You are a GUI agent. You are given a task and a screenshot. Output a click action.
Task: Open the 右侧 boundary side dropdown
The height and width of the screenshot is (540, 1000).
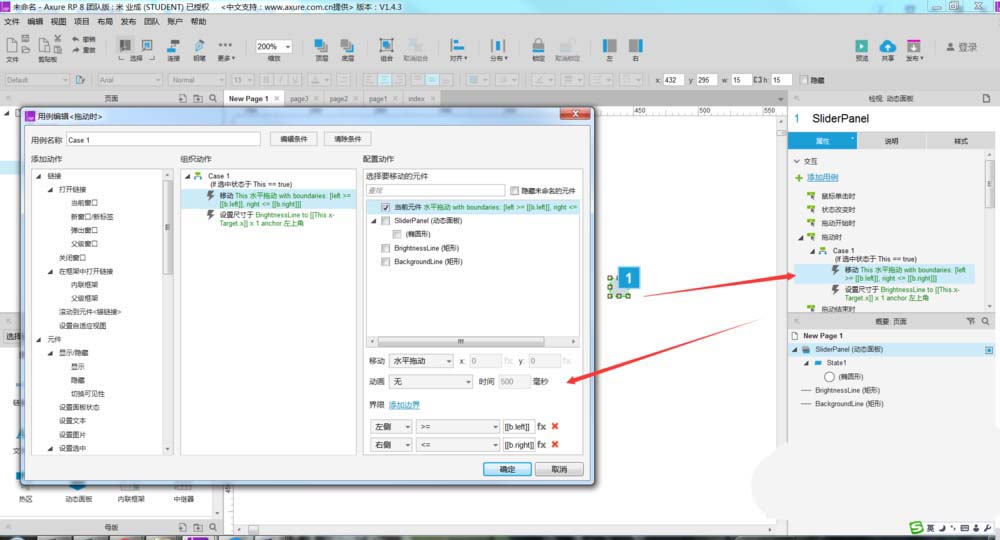(392, 444)
